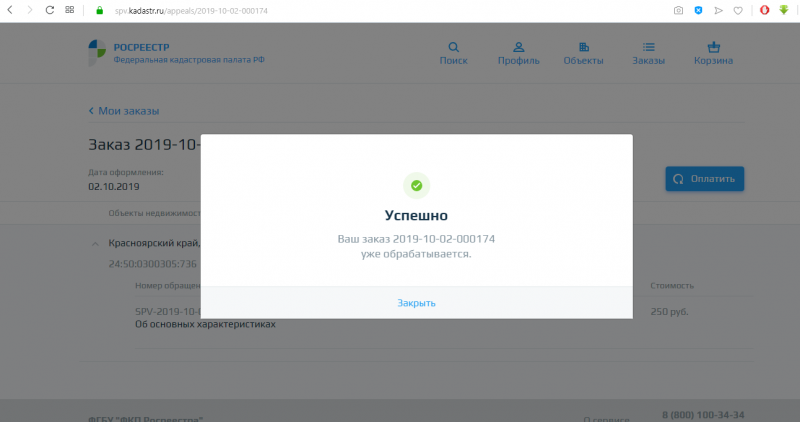Click the green padlock security icon

pos(99,10)
